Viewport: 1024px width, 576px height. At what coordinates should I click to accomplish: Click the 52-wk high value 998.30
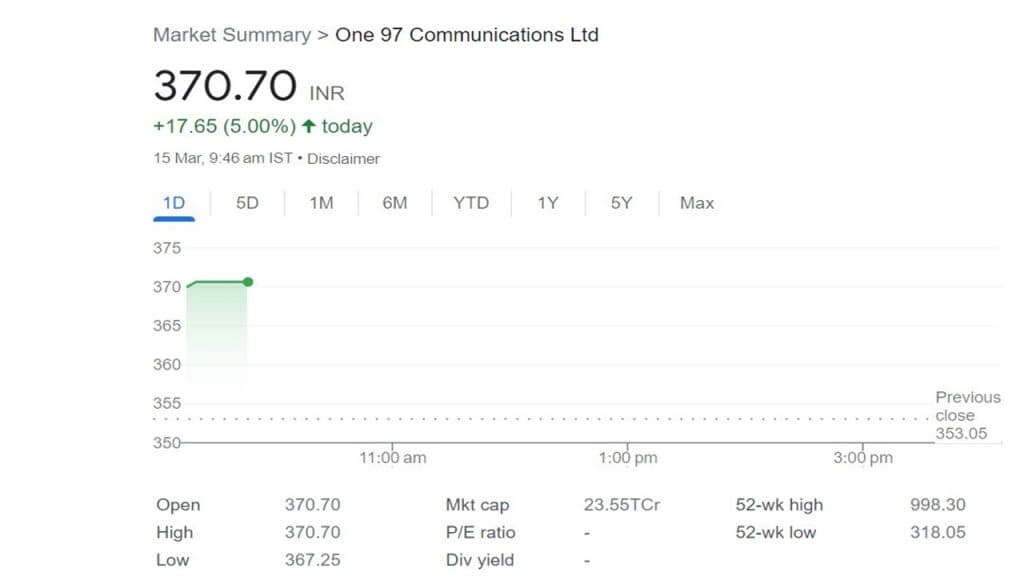(x=937, y=505)
